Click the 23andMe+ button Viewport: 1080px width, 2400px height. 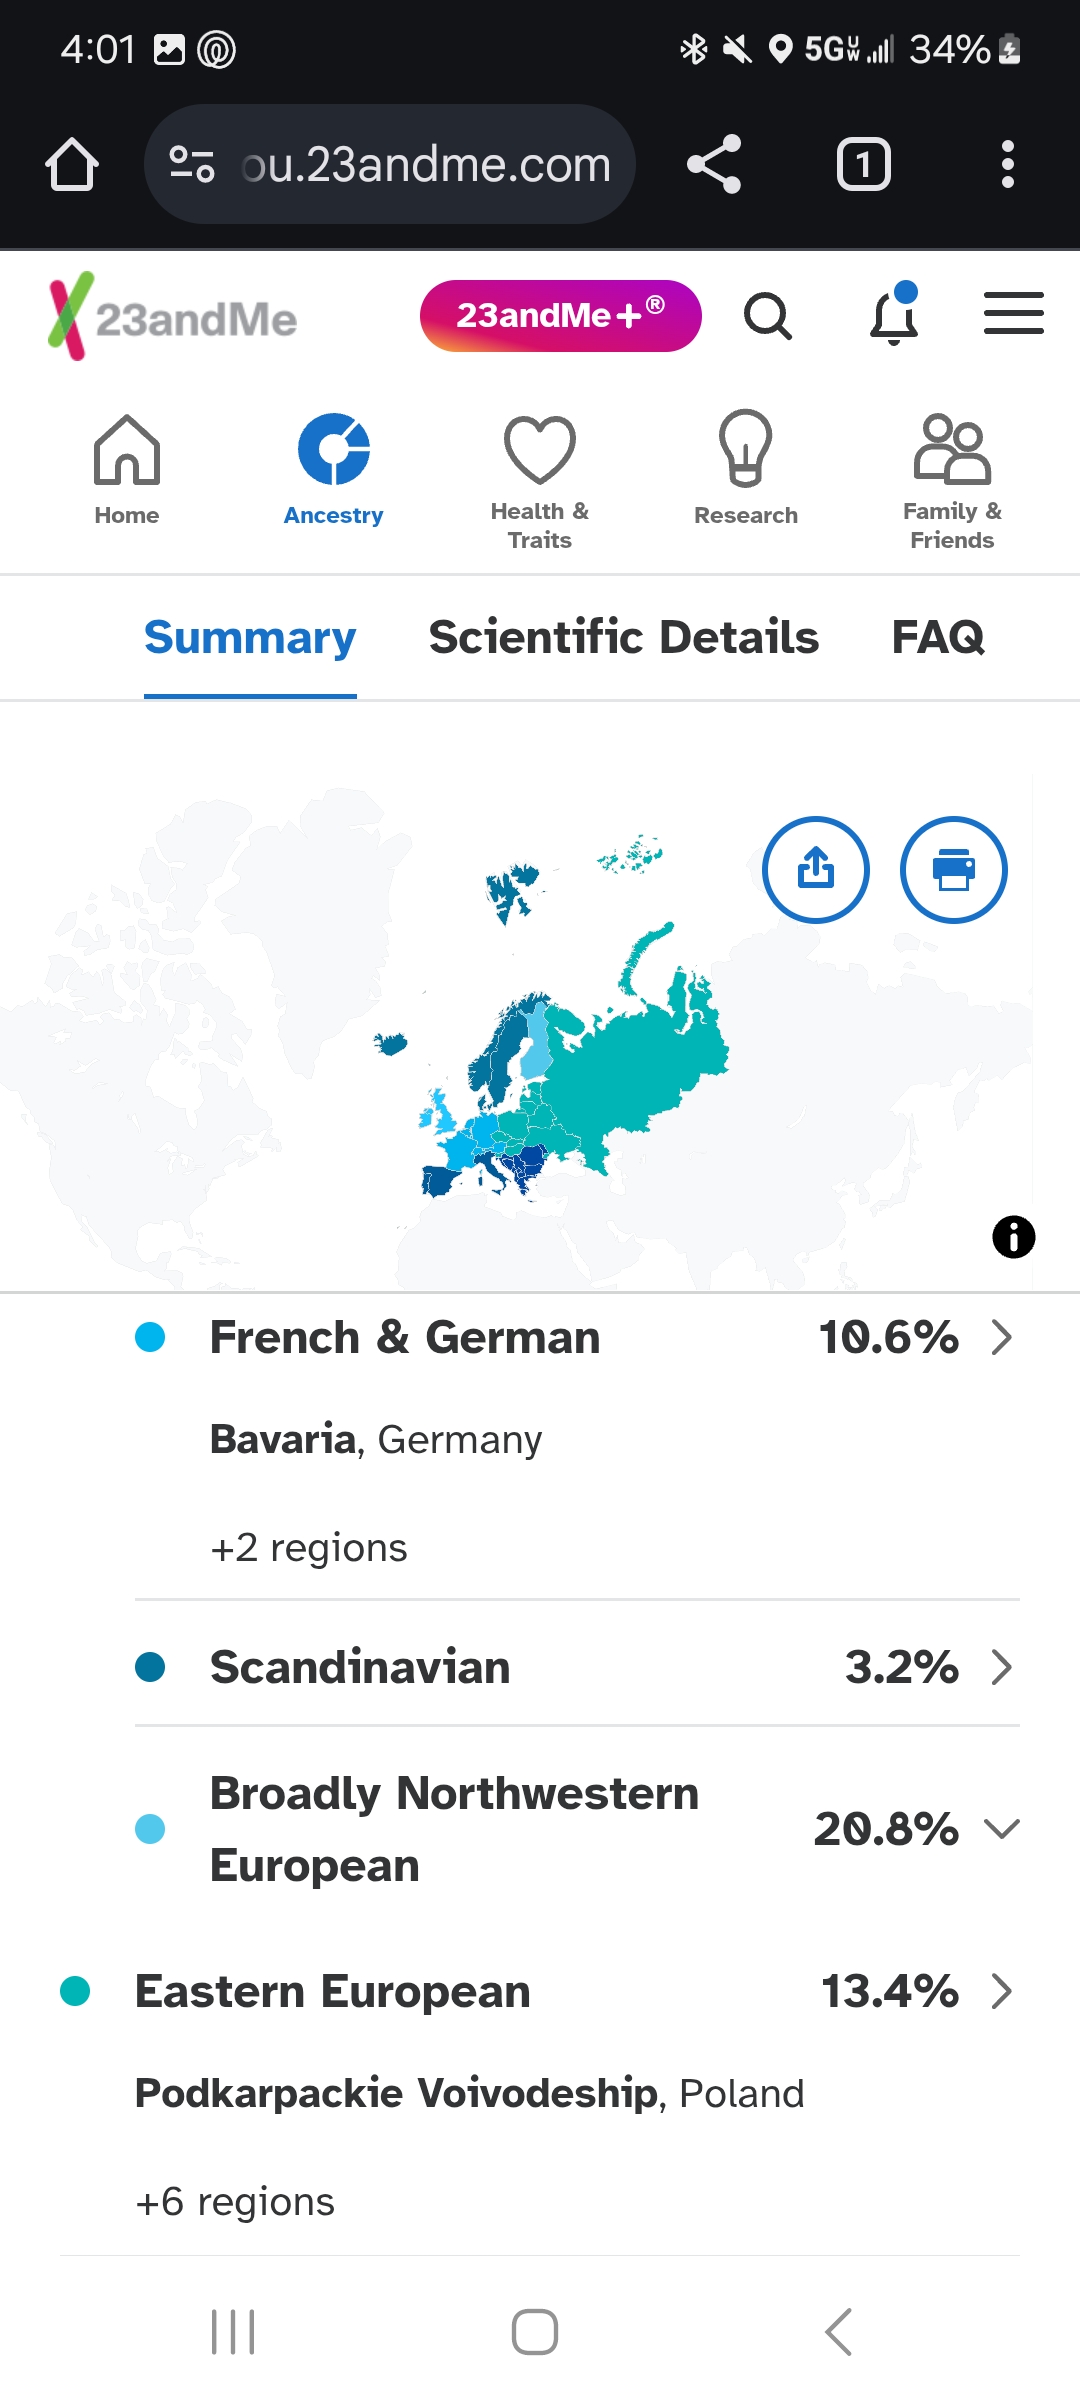click(561, 316)
